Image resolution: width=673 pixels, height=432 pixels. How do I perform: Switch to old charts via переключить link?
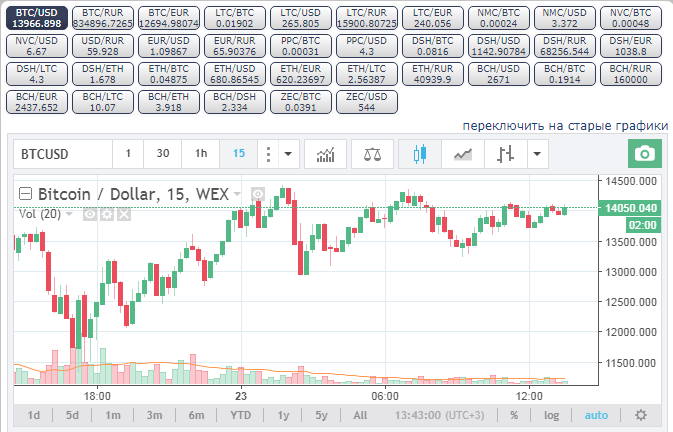(x=565, y=126)
